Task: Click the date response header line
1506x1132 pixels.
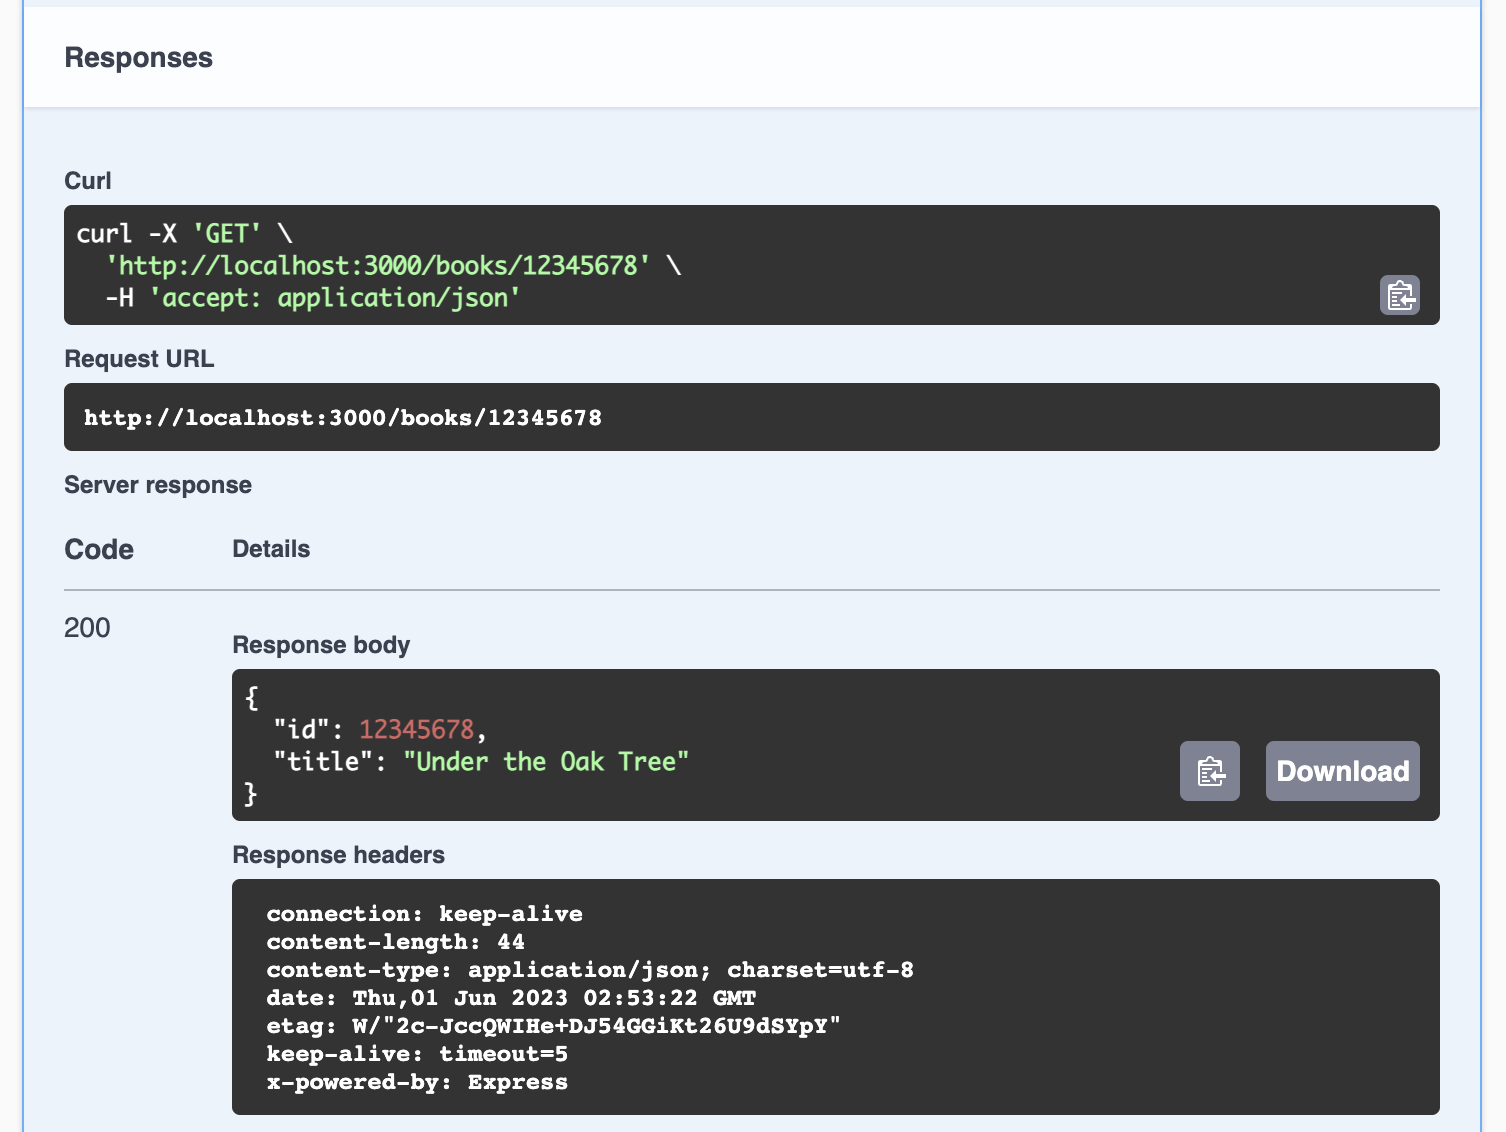Action: pos(510,998)
